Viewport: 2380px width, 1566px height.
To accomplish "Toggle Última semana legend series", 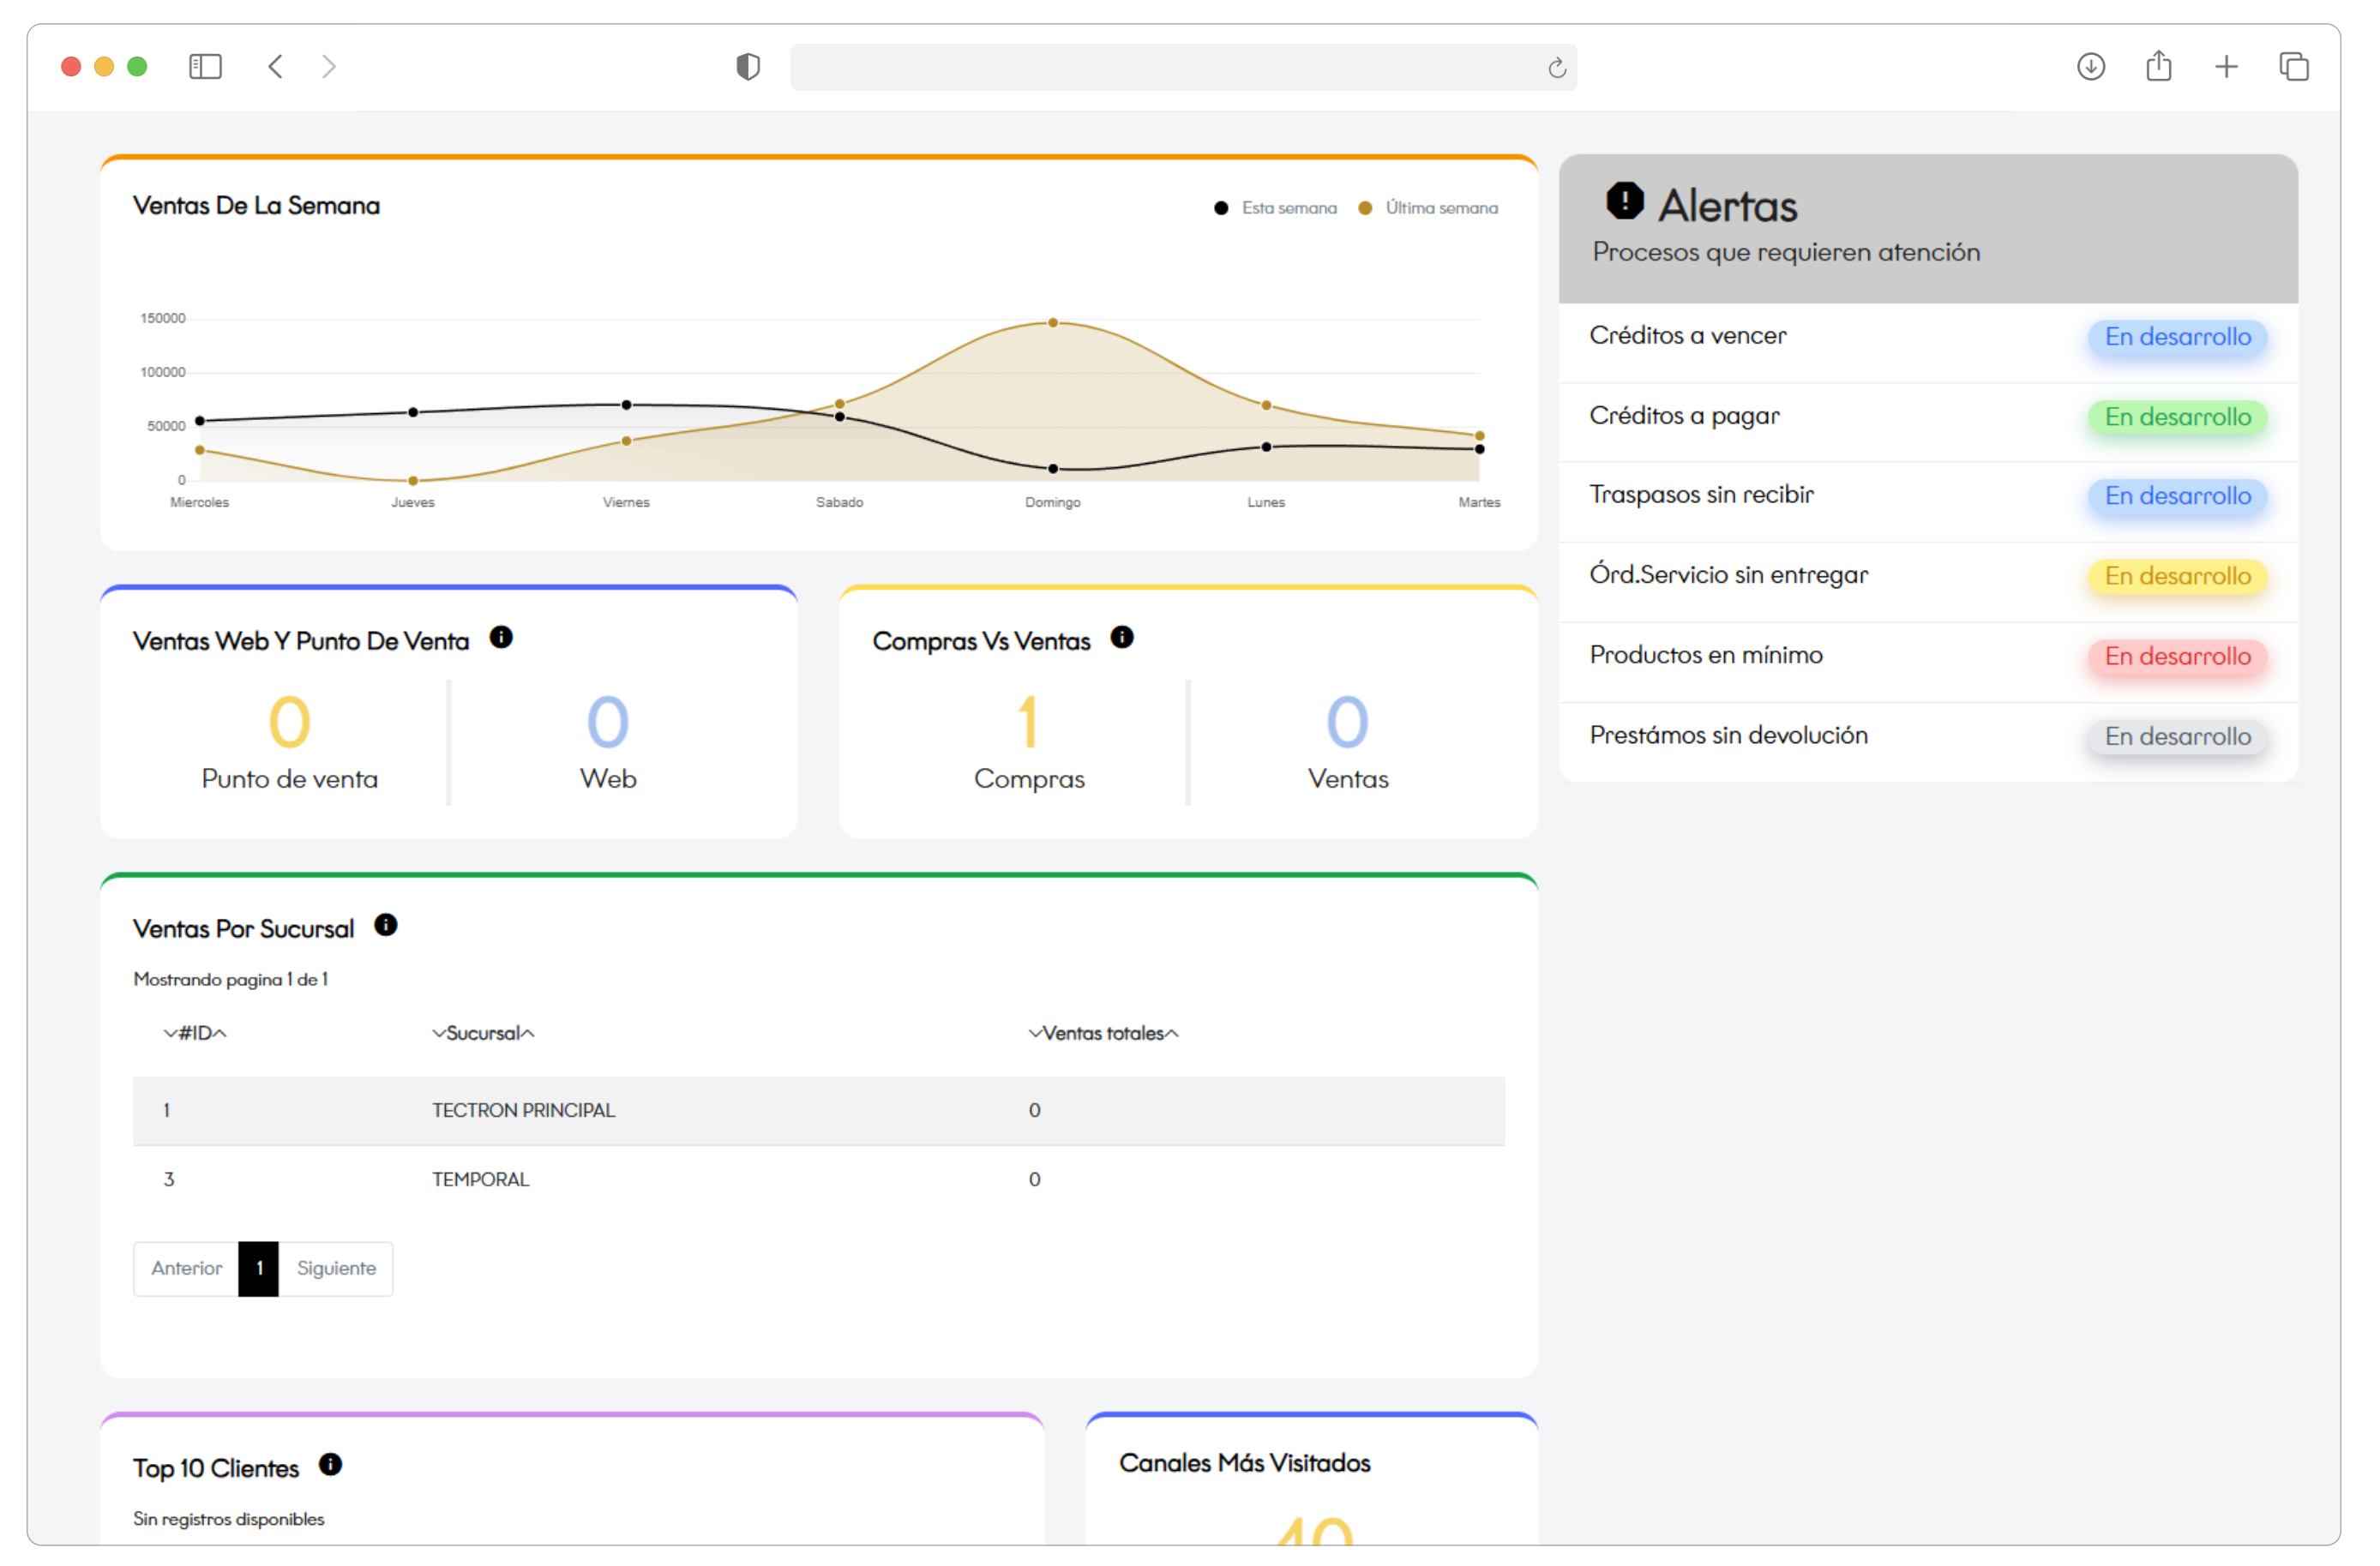I will 1428,208.
